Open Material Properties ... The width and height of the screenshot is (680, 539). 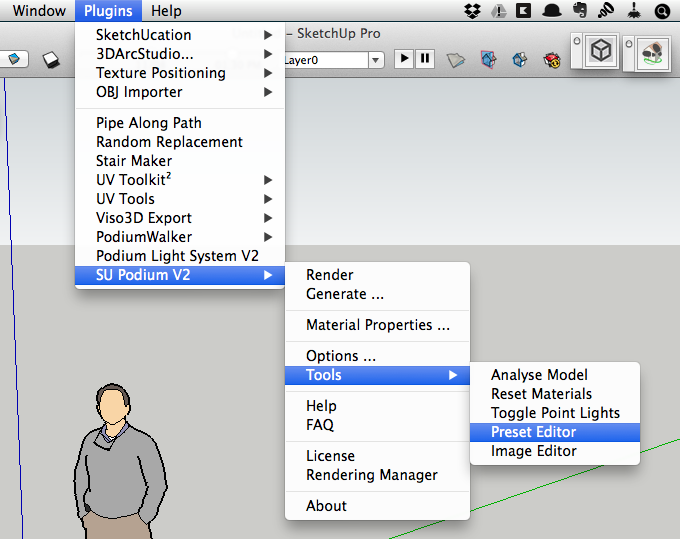(x=377, y=325)
